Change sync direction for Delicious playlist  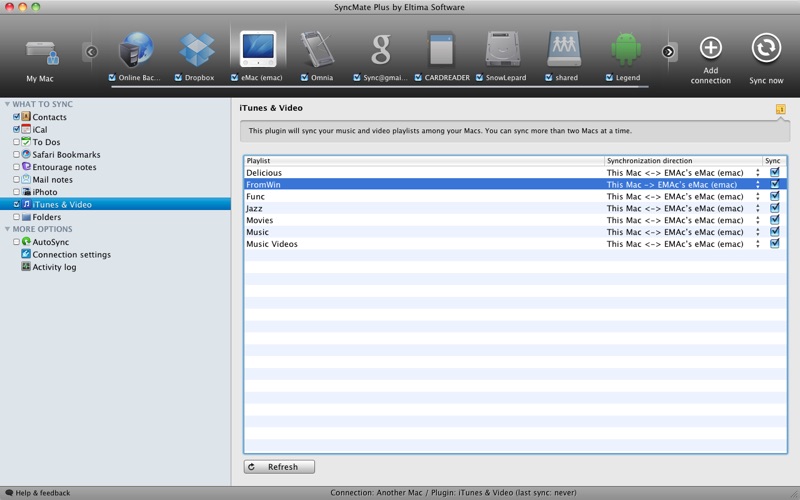tap(758, 173)
